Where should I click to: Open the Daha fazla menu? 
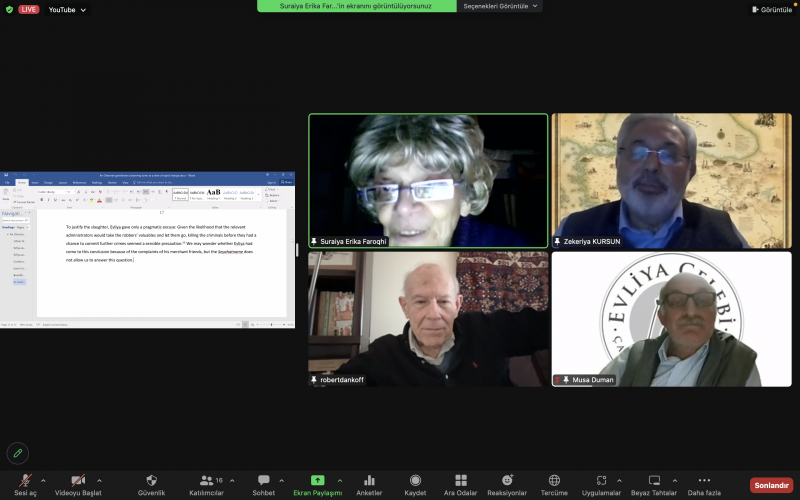coord(704,481)
